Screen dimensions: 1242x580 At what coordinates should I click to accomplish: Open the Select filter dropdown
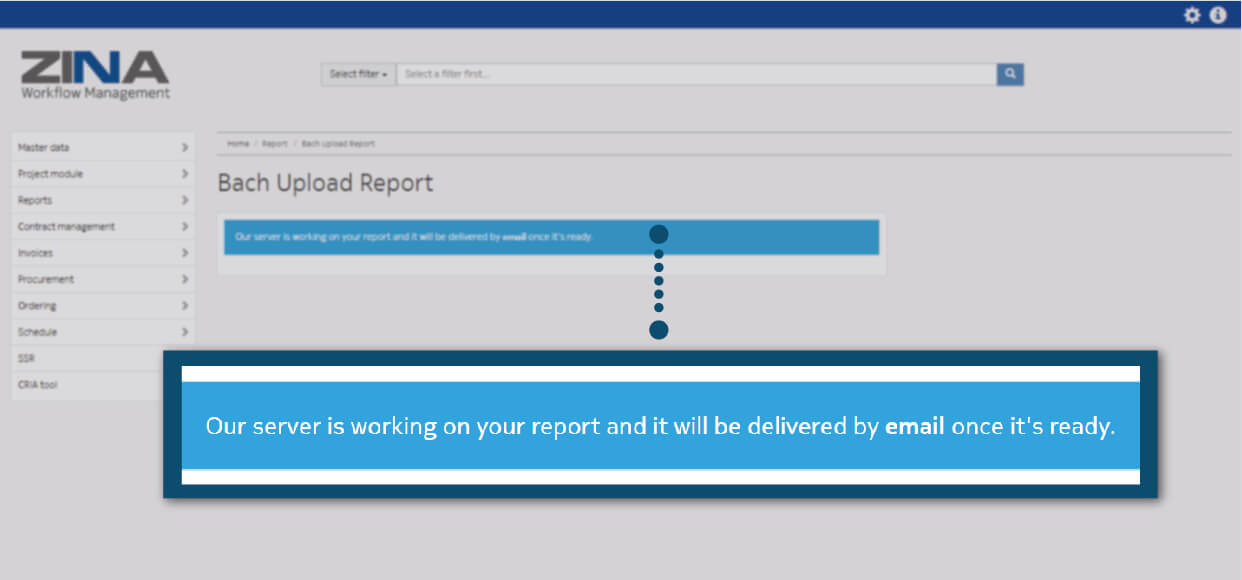(358, 74)
